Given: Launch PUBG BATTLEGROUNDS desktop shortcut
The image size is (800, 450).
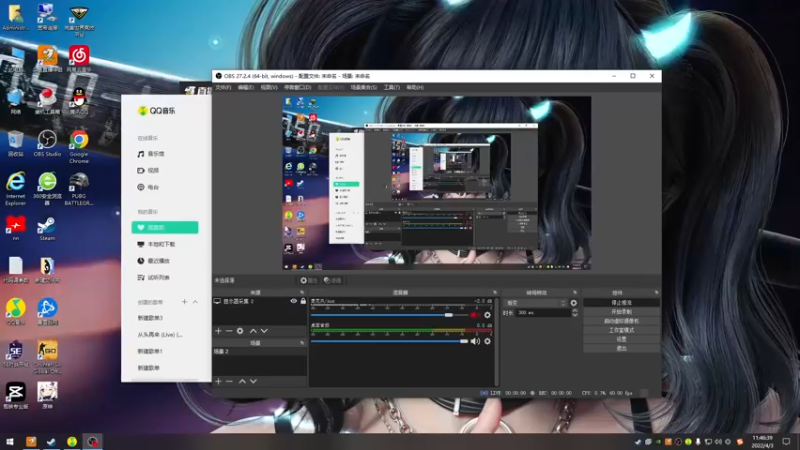Looking at the screenshot, I should point(79,189).
